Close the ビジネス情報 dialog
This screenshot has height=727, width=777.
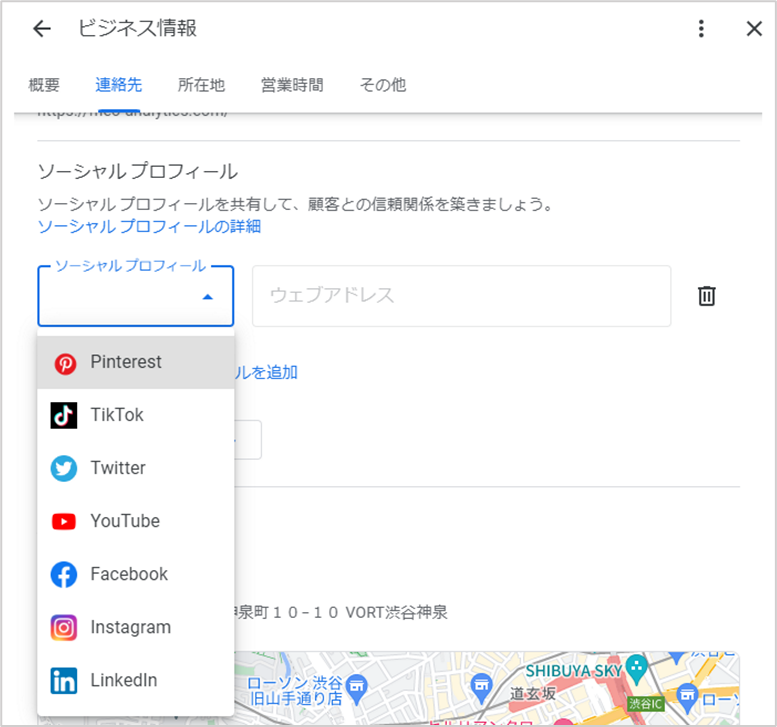(754, 29)
